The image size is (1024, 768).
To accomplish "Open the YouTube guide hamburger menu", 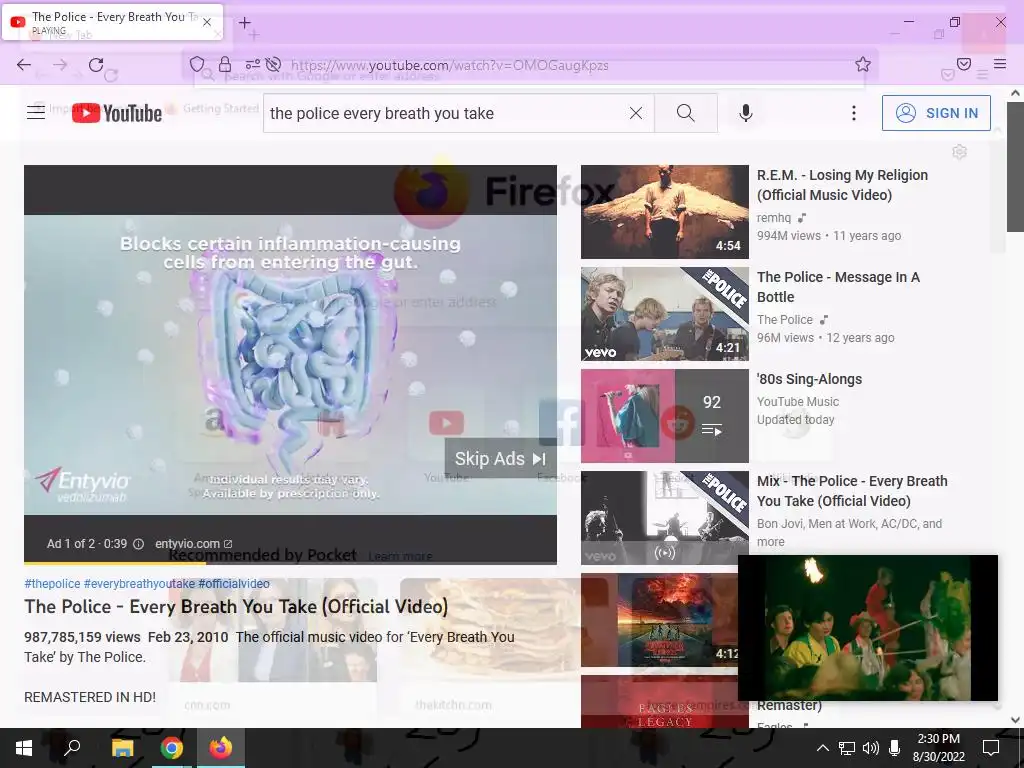I will [36, 113].
